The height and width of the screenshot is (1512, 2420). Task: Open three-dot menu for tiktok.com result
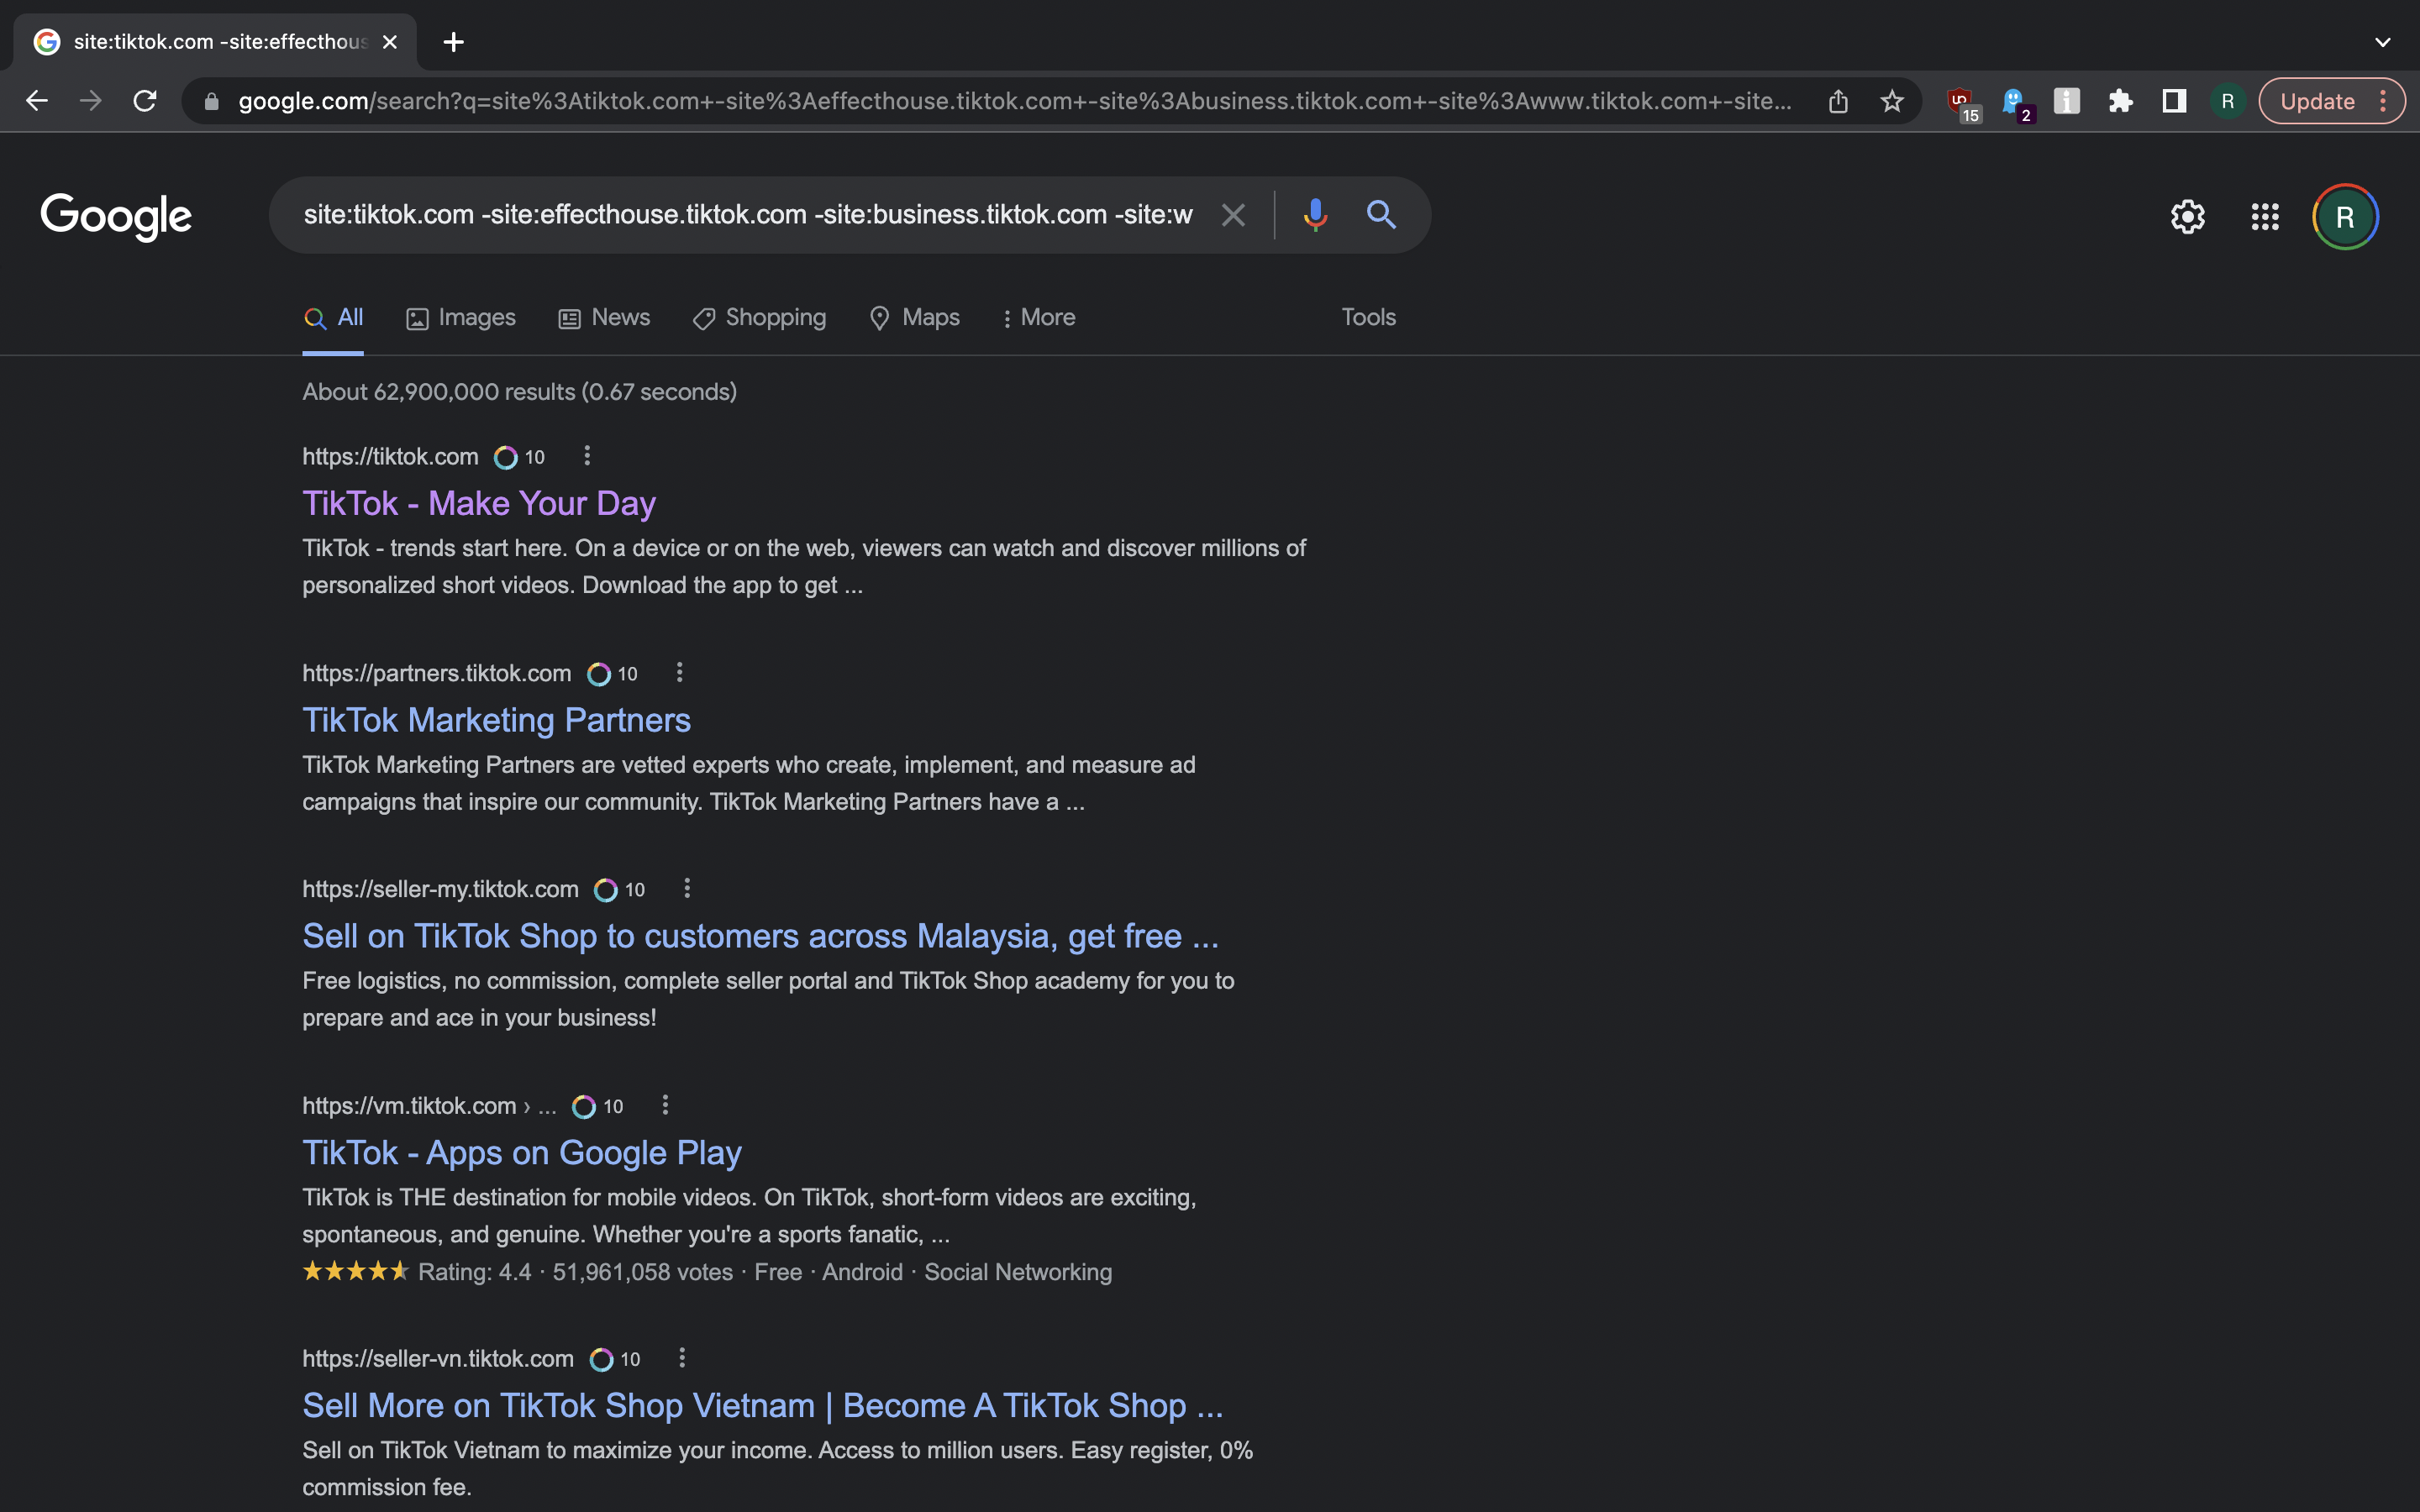(587, 456)
